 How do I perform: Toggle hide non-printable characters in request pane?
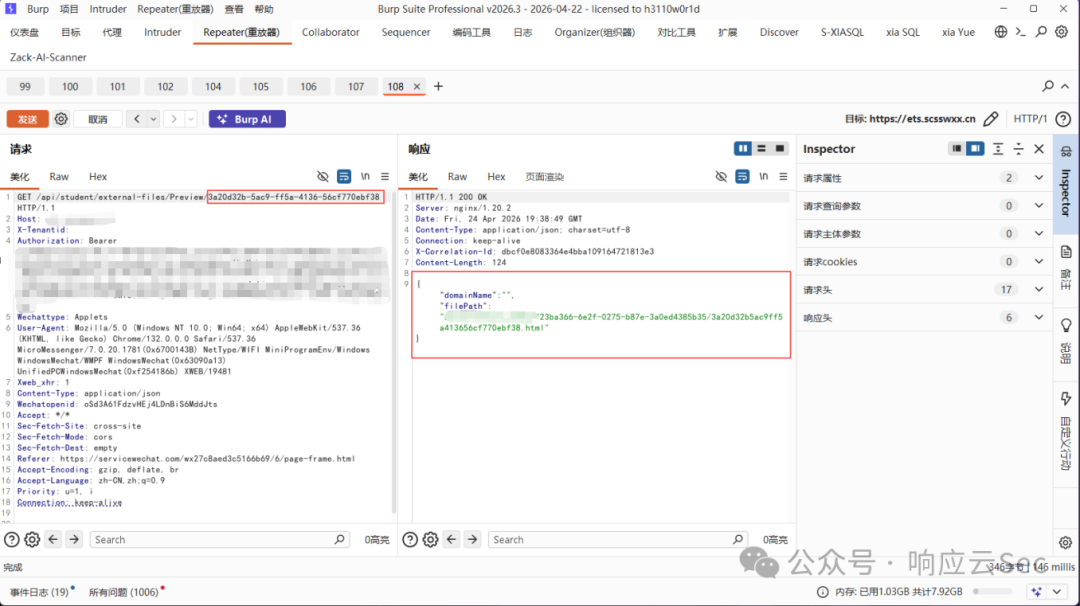coord(322,177)
